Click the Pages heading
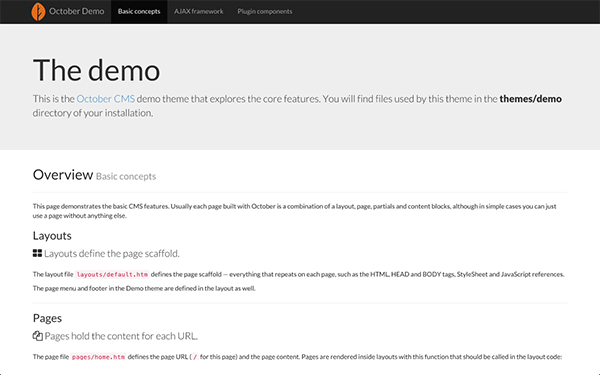The image size is (600, 375). click(x=47, y=318)
